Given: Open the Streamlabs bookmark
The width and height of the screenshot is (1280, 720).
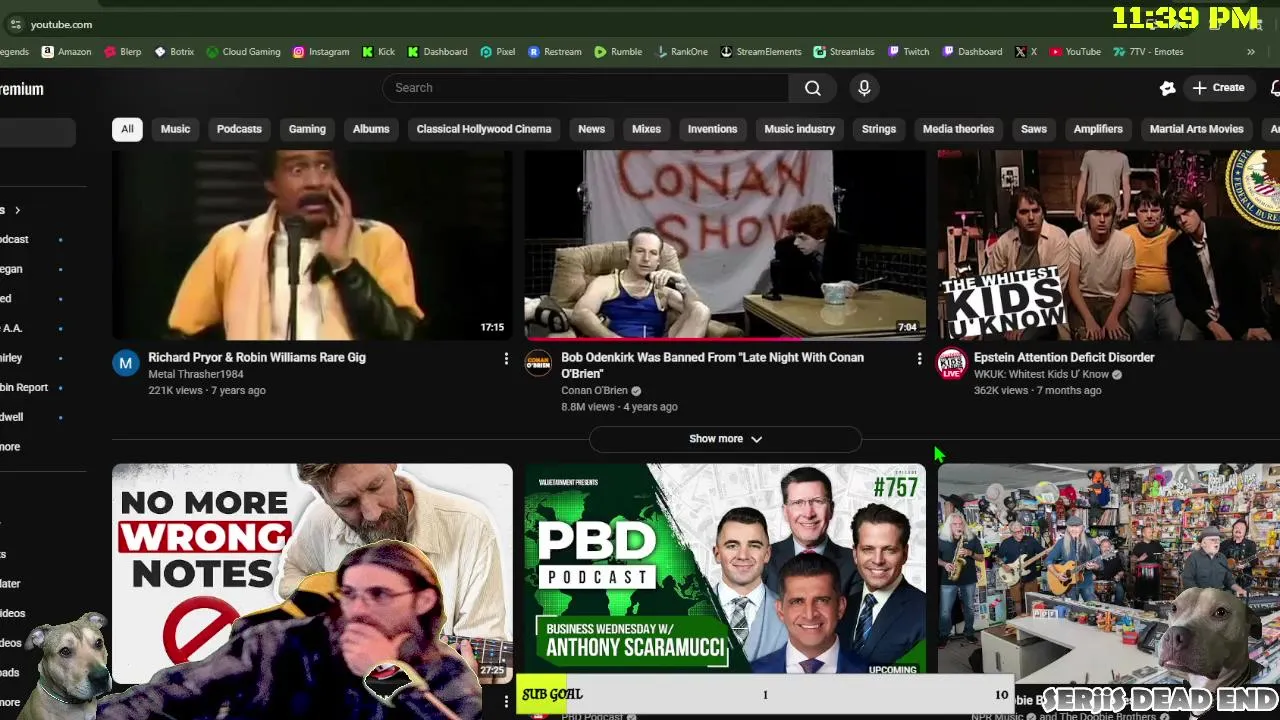Looking at the screenshot, I should [844, 52].
